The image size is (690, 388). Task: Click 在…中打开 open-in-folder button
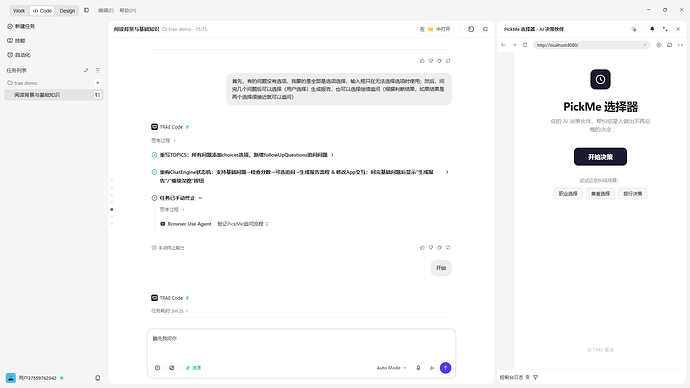tap(435, 29)
